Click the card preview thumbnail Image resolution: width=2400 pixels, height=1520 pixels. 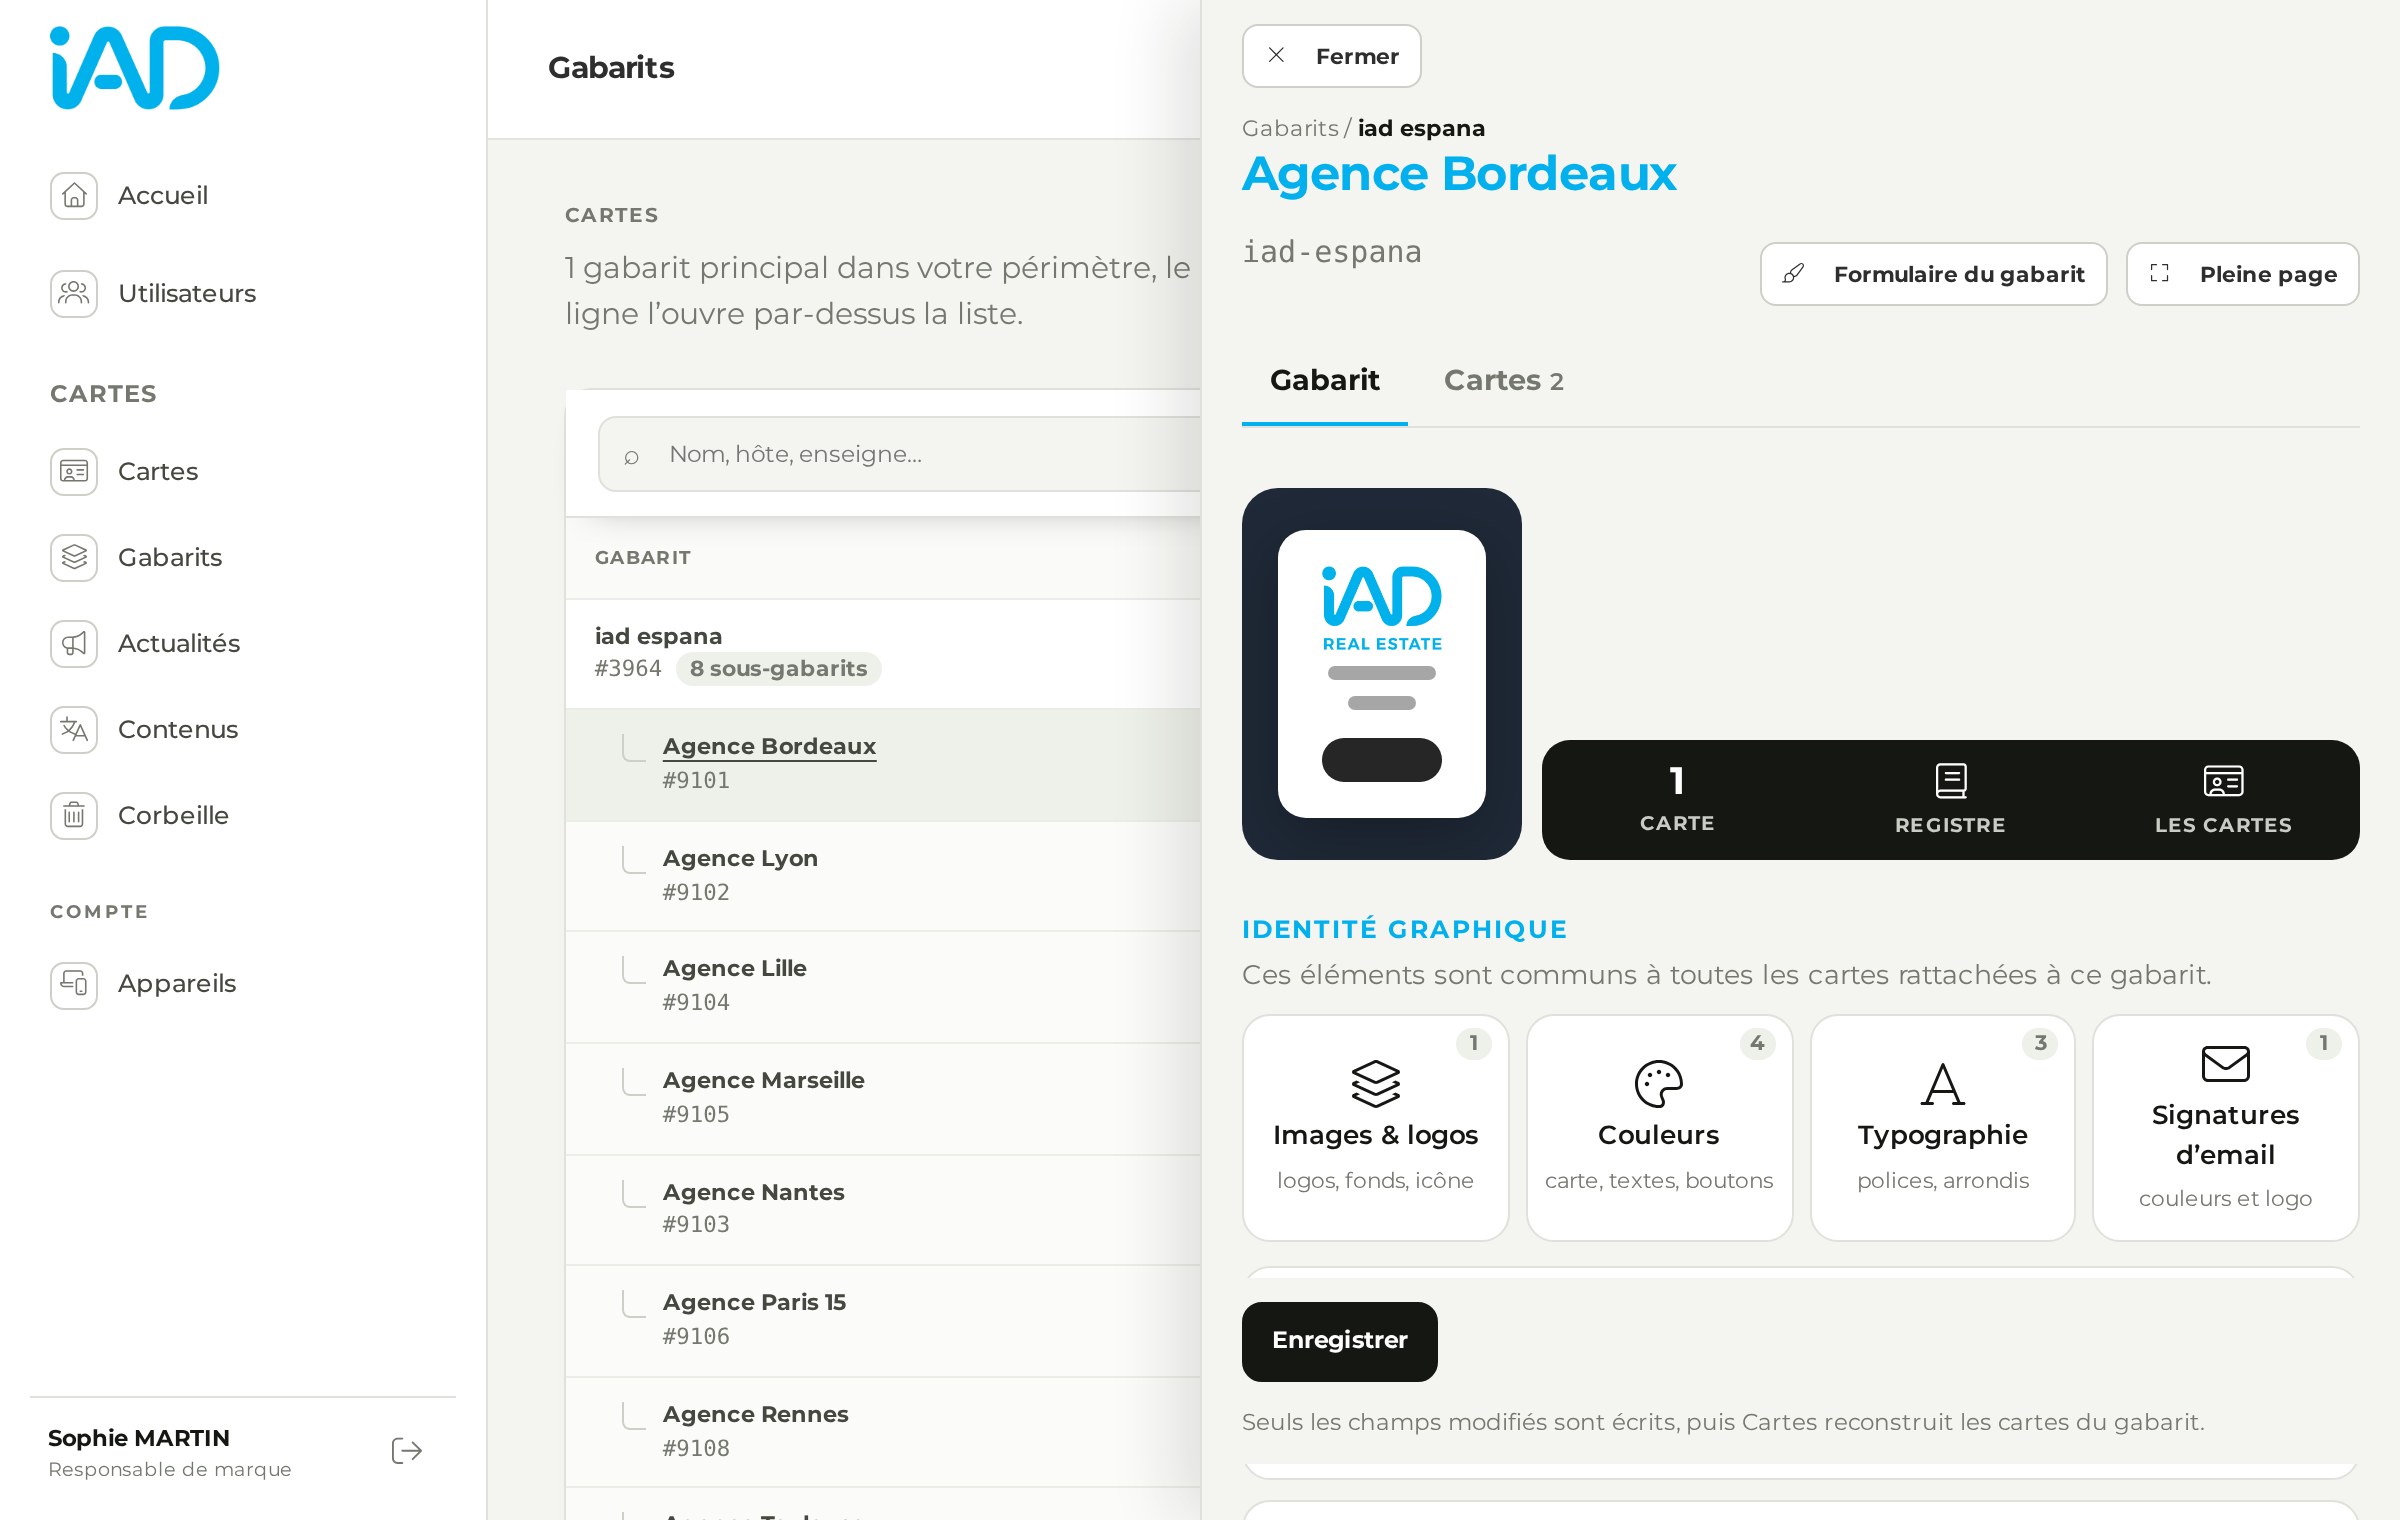(x=1381, y=674)
